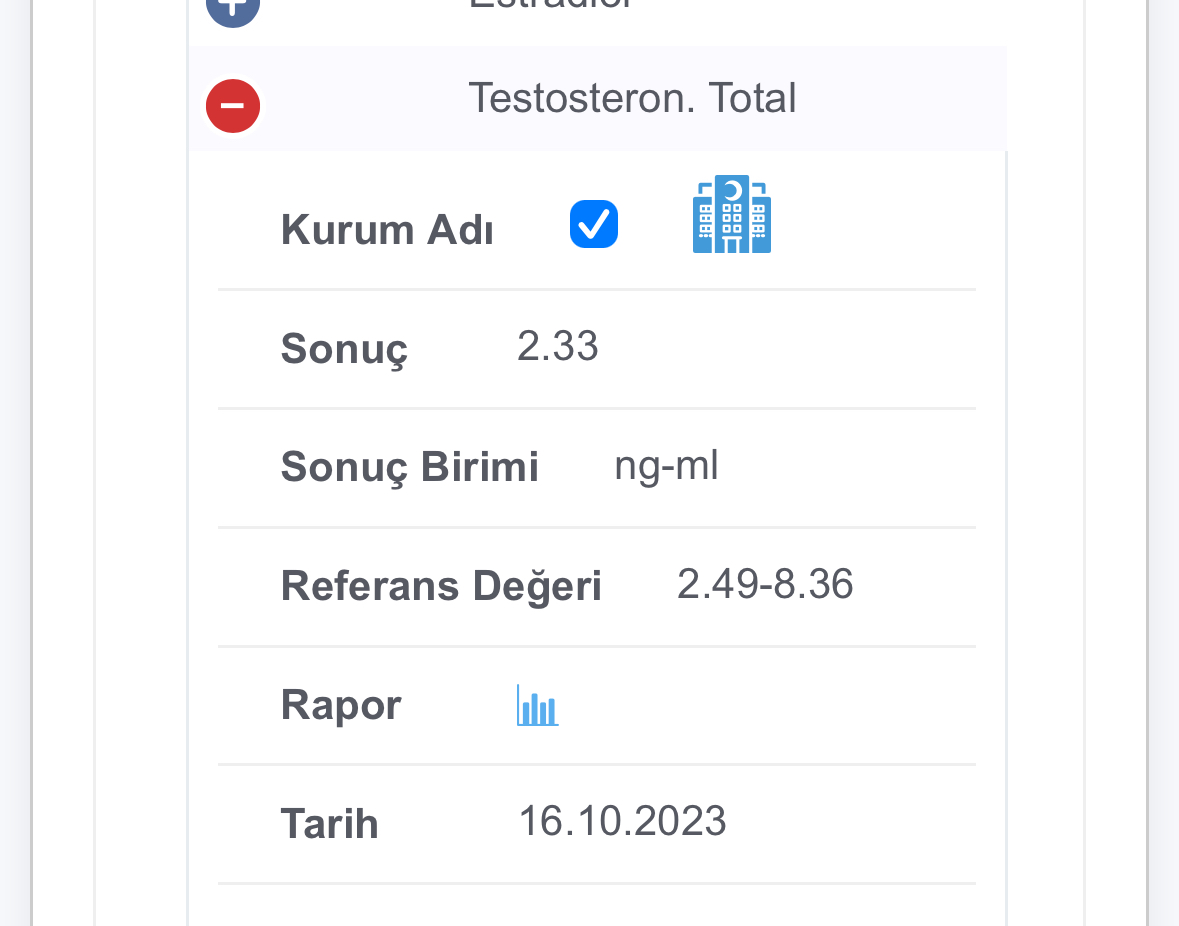The image size is (1179, 926).
Task: Uncheck the Kurum Adı checkbox
Action: (x=594, y=224)
